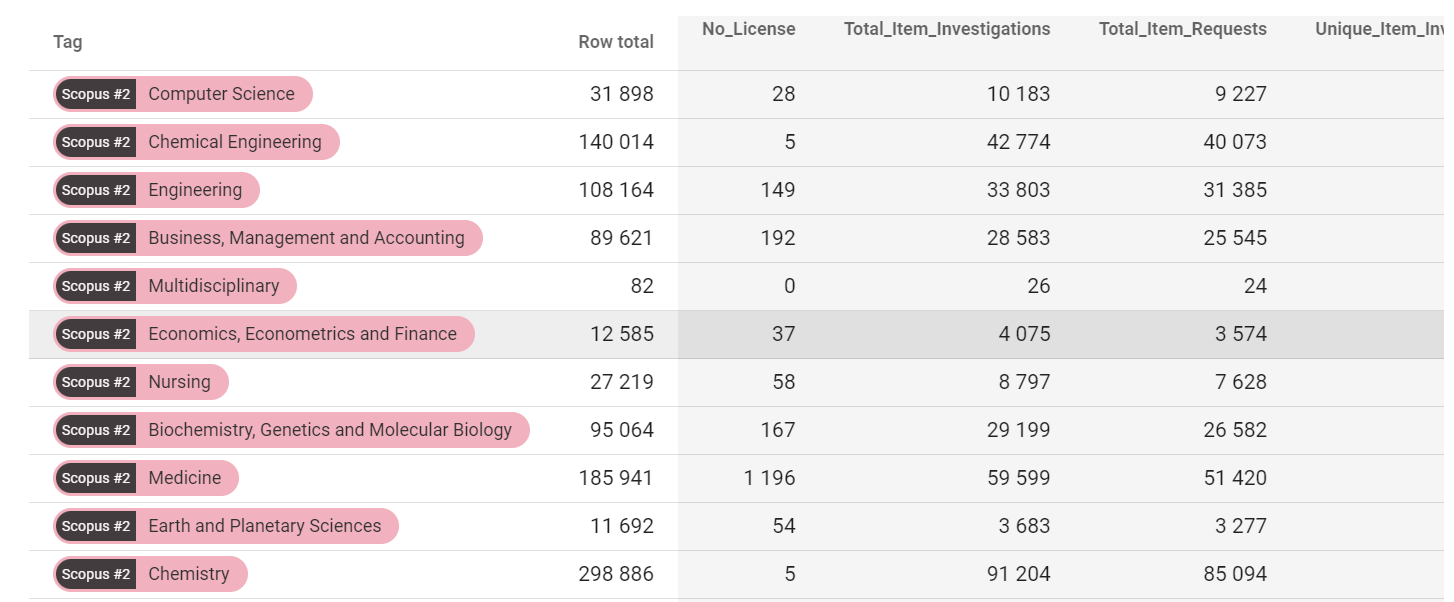The width and height of the screenshot is (1454, 602).
Task: Click requests value 26 582
Action: (1235, 430)
